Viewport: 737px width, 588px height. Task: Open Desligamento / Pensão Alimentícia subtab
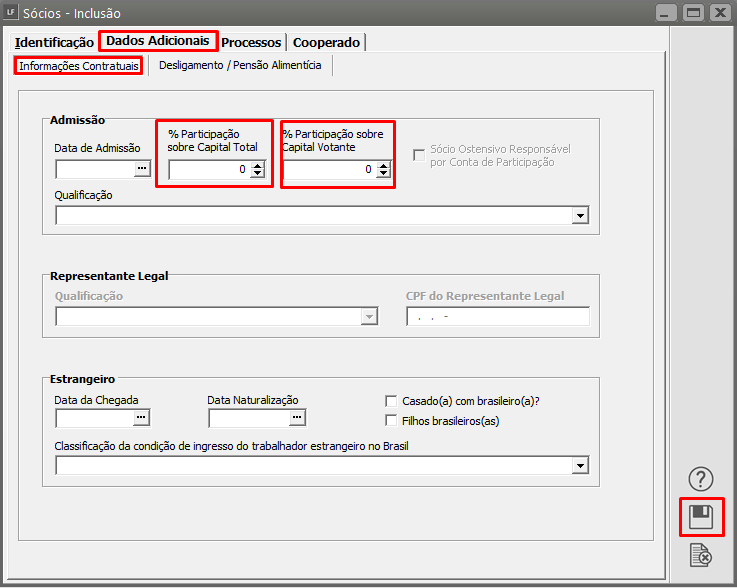tap(240, 66)
